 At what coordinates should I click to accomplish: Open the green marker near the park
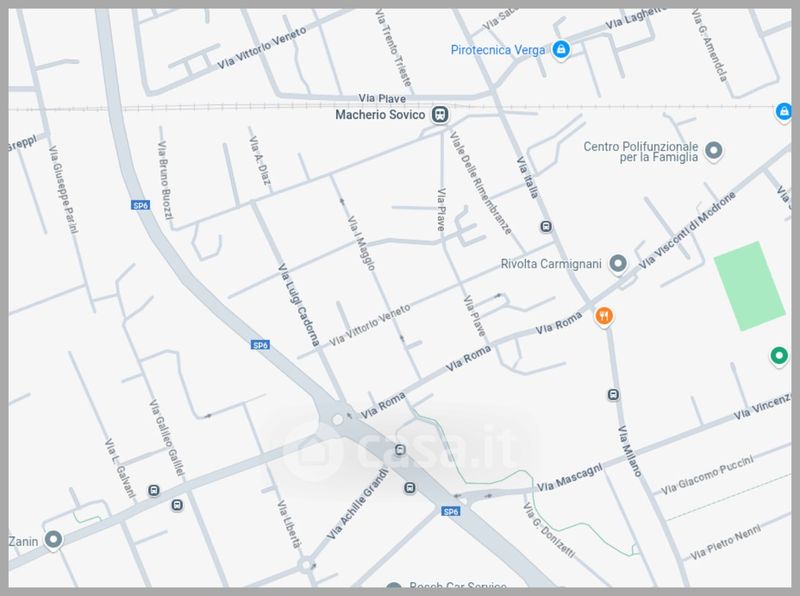coord(779,355)
